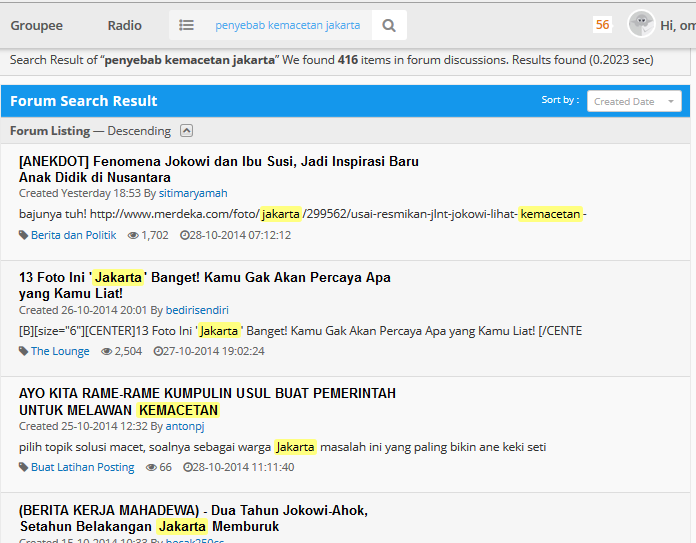Click timestamp 28-10-2014 11:11:40
This screenshot has width=696, height=543.
[243, 467]
